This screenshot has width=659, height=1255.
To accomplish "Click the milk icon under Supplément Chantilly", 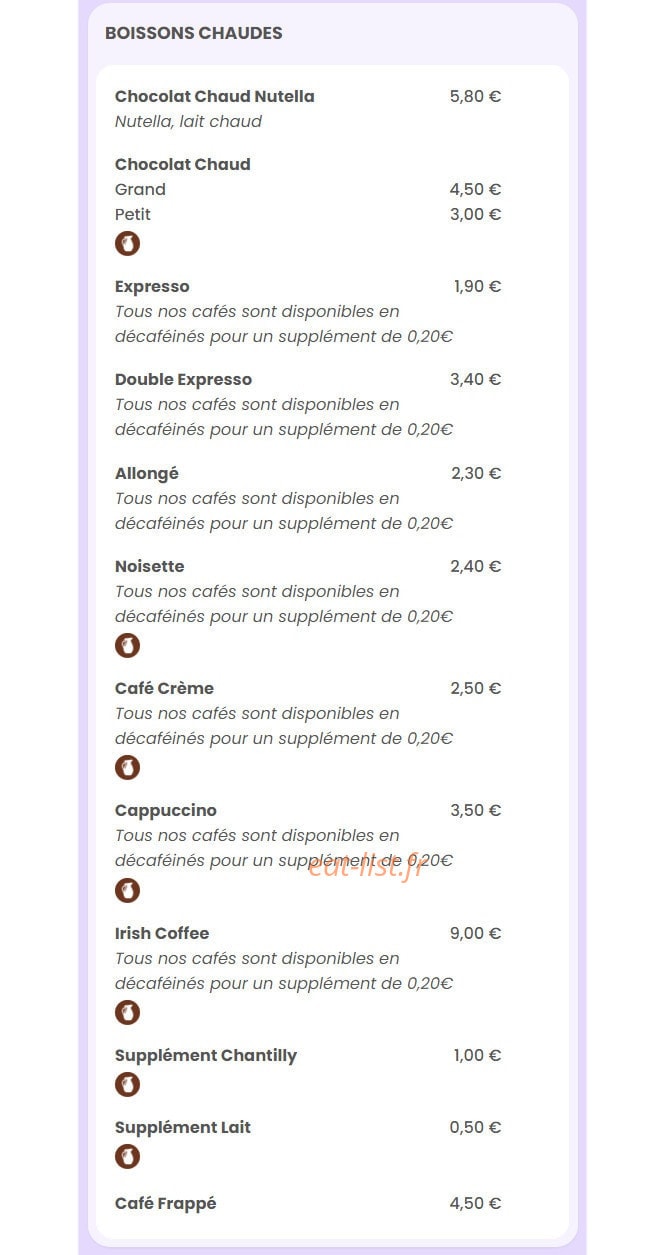I will tap(127, 1084).
